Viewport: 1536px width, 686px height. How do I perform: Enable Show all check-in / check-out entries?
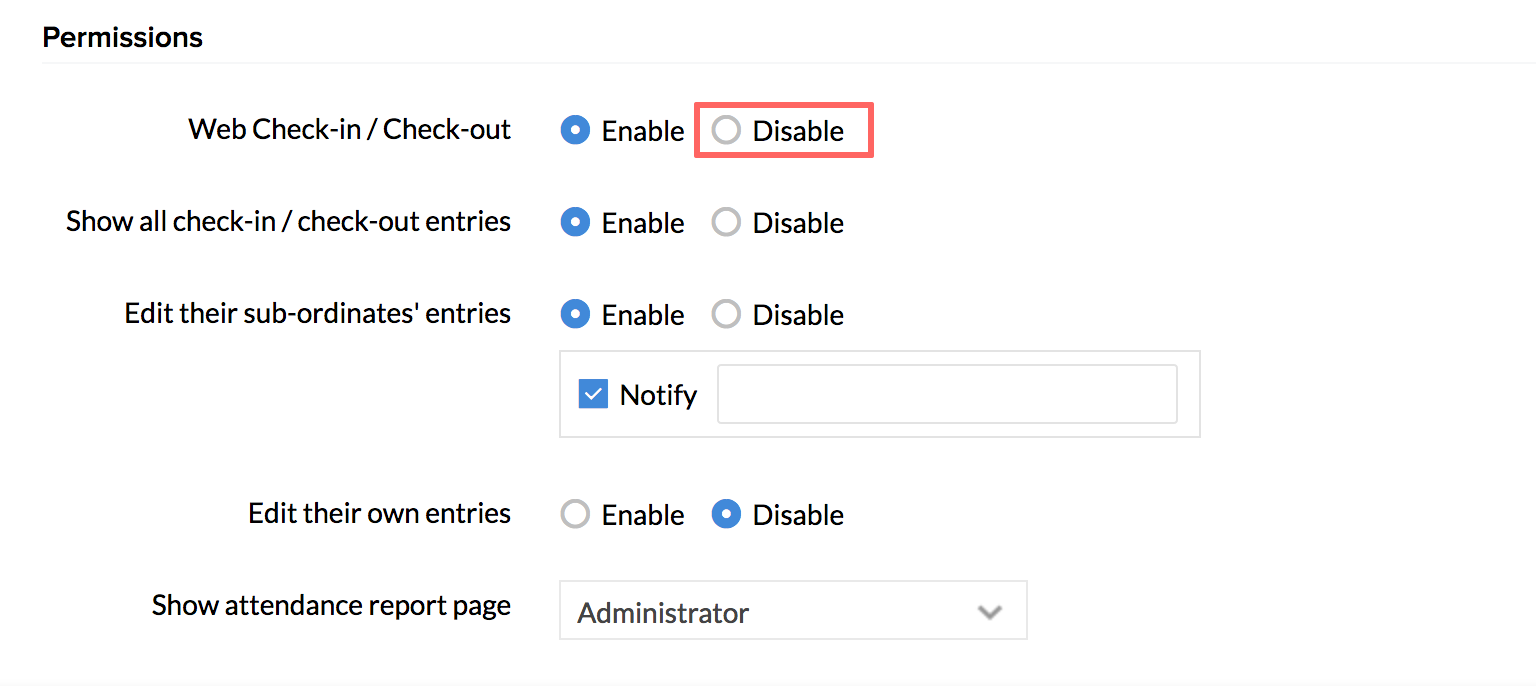[575, 223]
